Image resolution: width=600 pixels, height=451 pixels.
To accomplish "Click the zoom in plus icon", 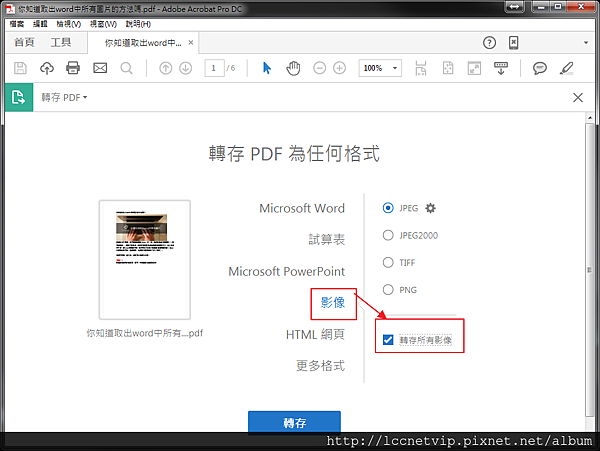I will (339, 68).
